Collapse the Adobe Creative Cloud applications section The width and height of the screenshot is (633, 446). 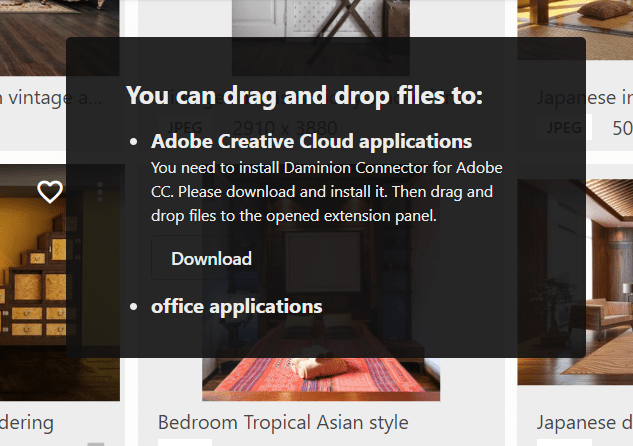(x=311, y=141)
